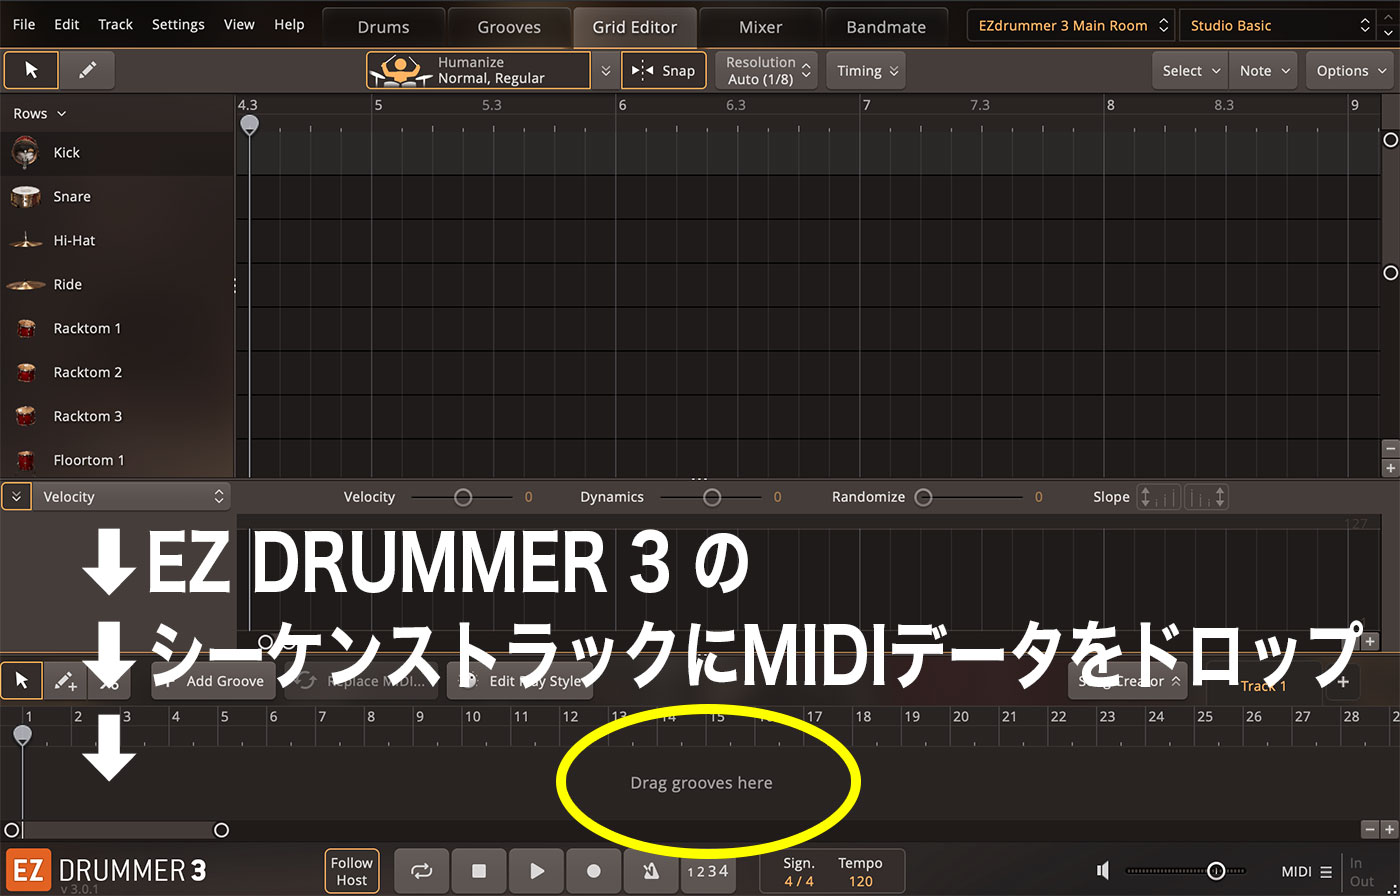This screenshot has height=896, width=1400.
Task: Open the Options dropdown
Action: pos(1350,70)
